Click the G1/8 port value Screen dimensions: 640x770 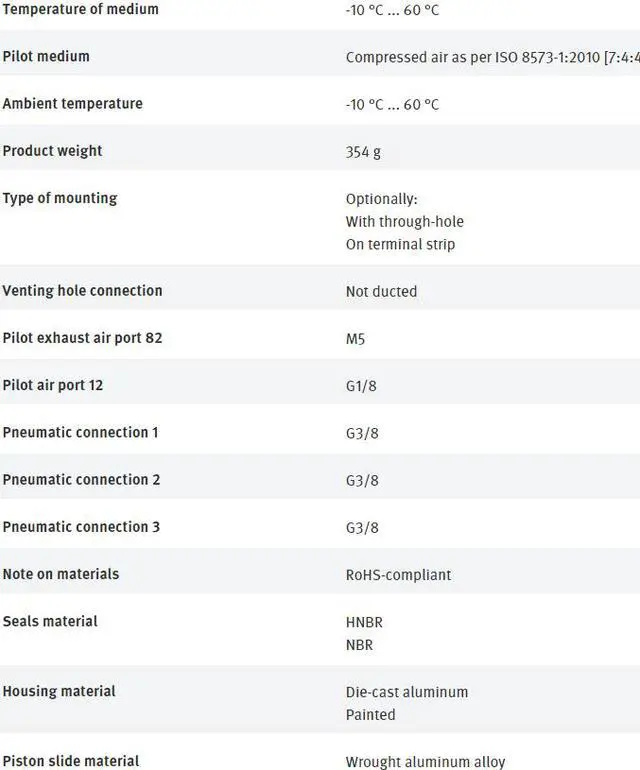(362, 386)
